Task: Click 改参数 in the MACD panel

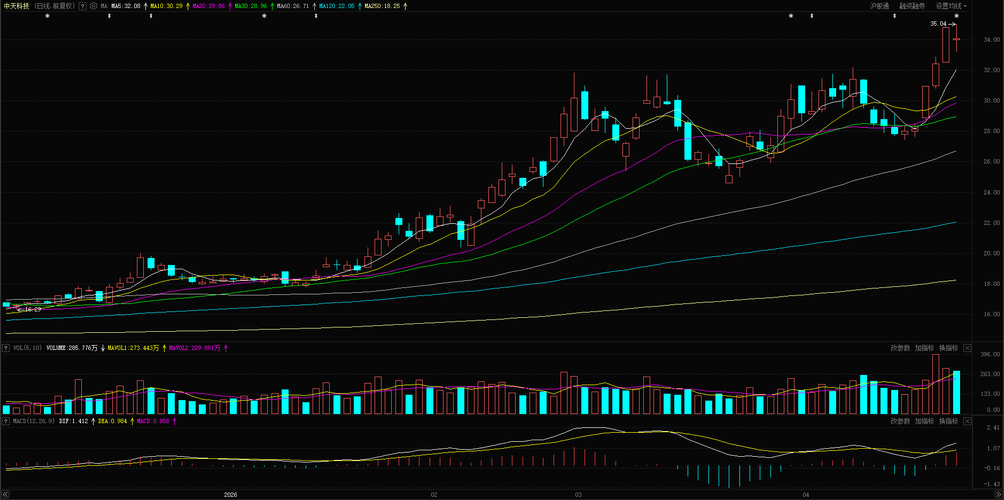Action: pyautogui.click(x=900, y=421)
